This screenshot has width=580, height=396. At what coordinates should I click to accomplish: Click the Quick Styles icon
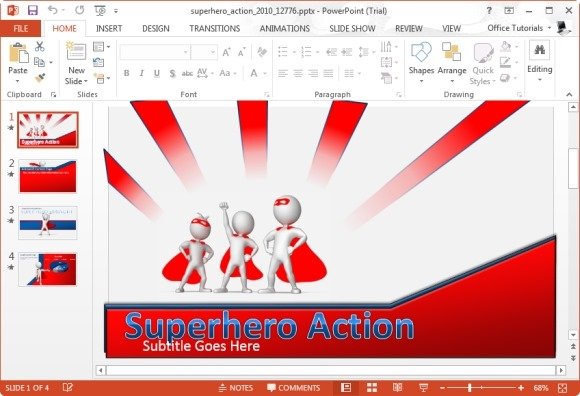[x=483, y=53]
